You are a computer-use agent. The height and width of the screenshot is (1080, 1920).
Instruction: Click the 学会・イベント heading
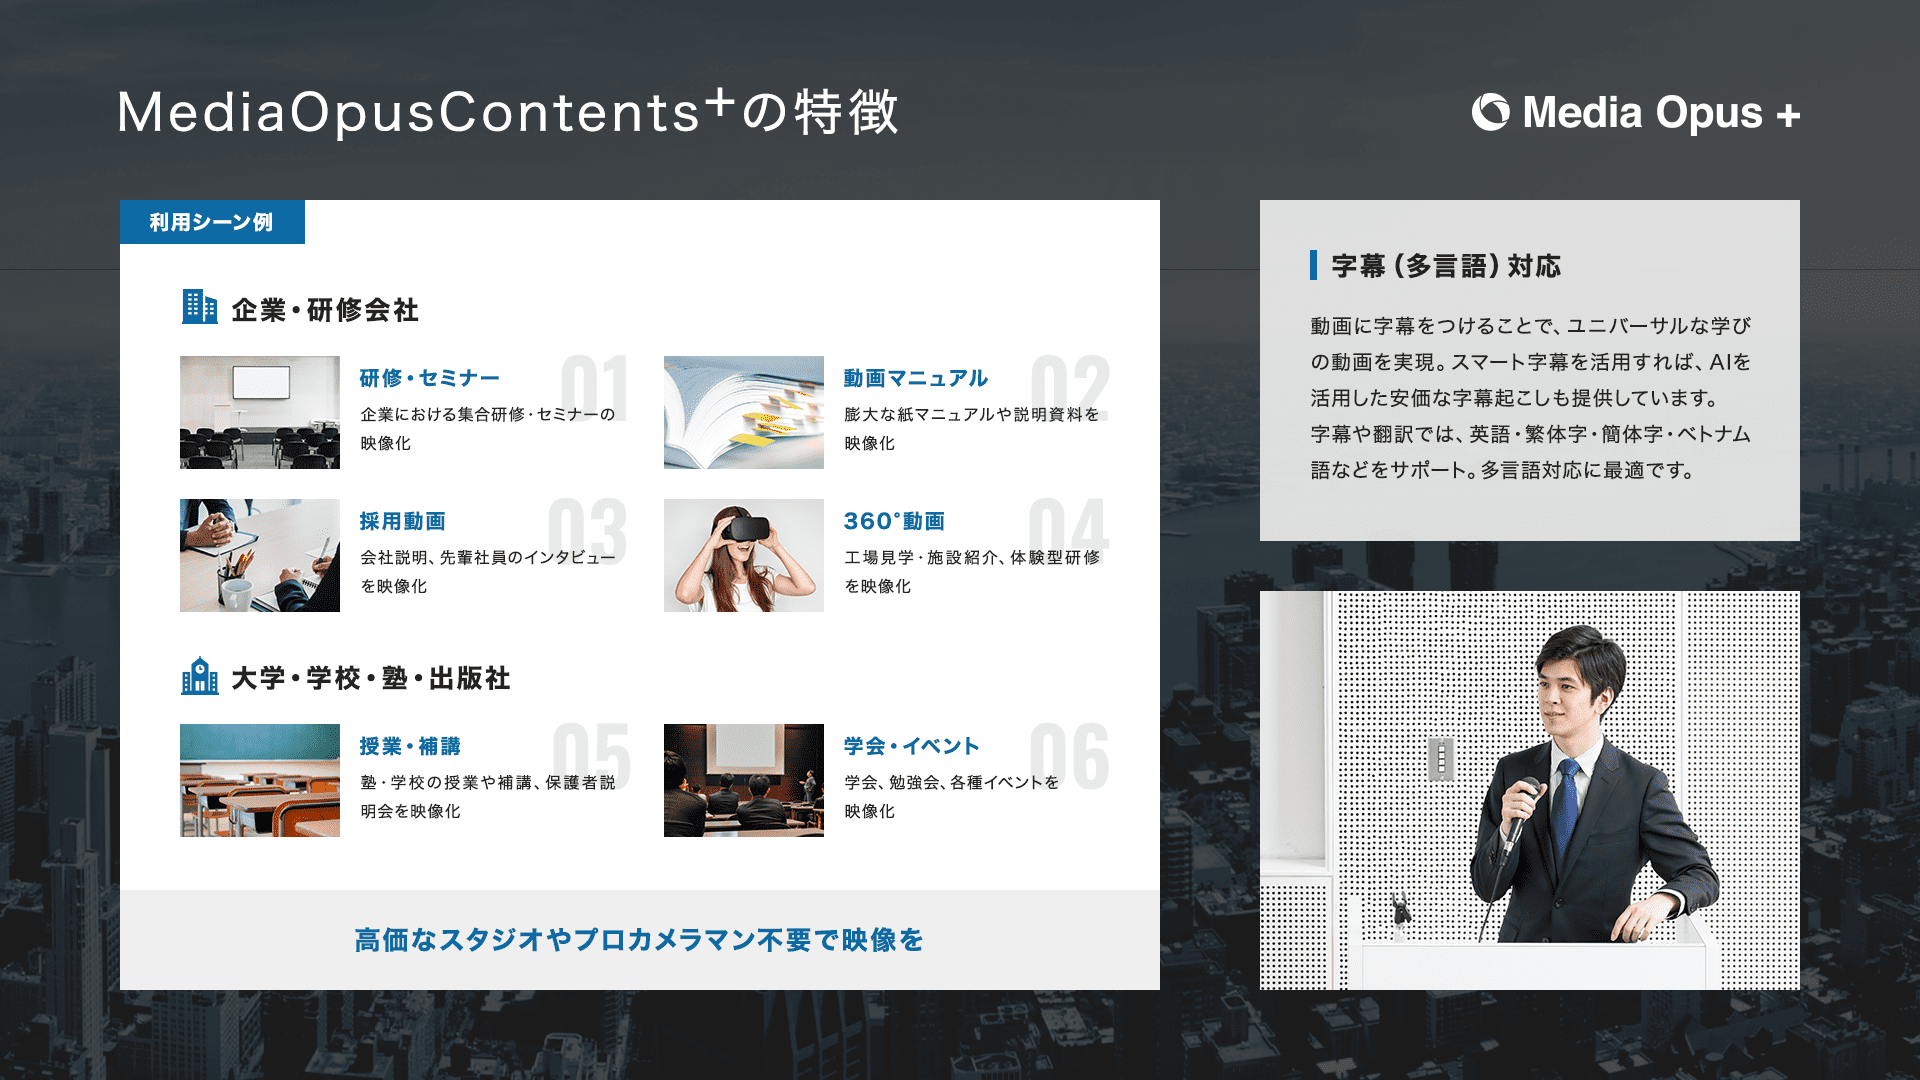(x=912, y=746)
